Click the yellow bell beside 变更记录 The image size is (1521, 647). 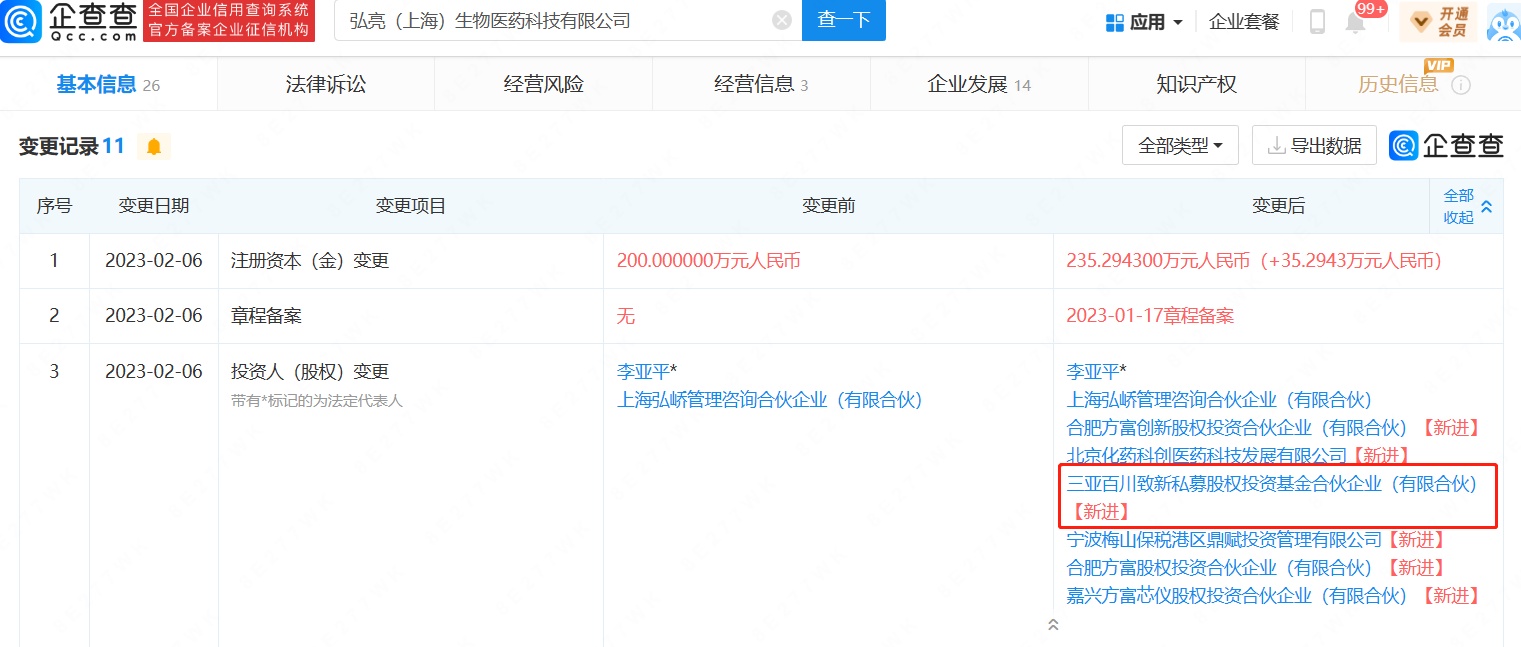click(x=154, y=147)
